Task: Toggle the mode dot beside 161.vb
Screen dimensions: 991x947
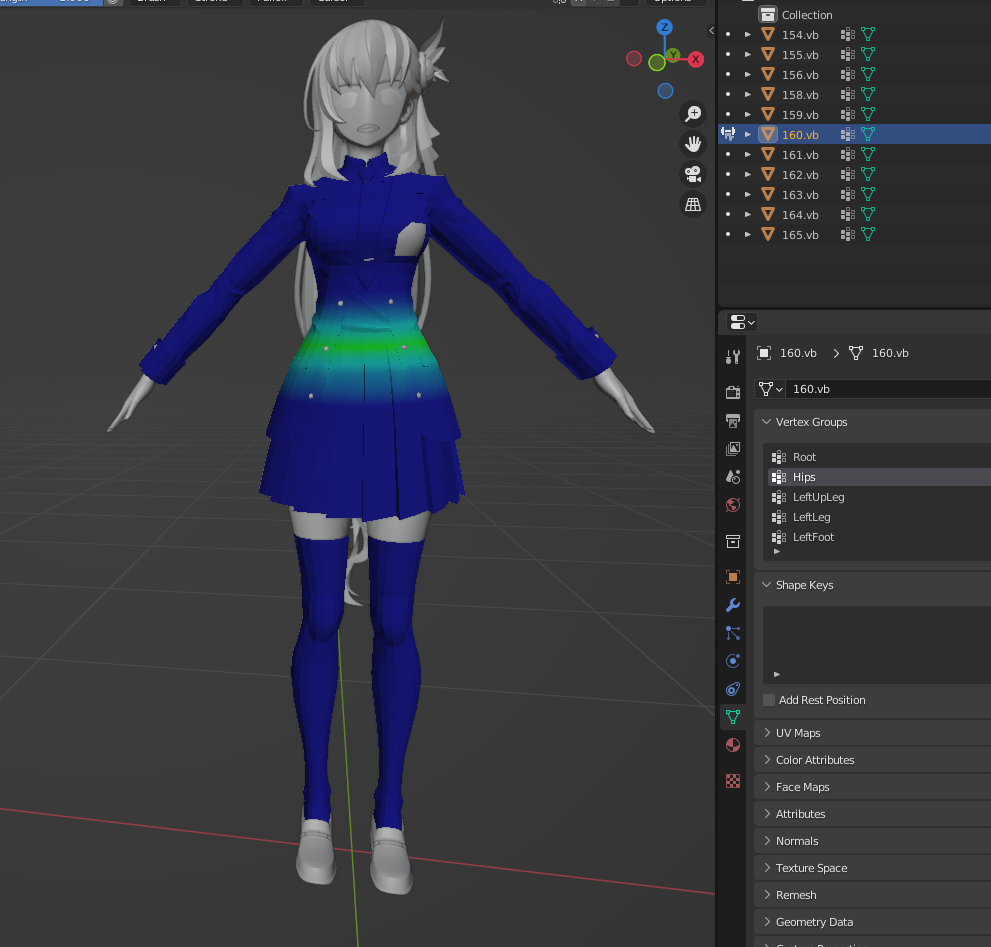Action: (728, 154)
